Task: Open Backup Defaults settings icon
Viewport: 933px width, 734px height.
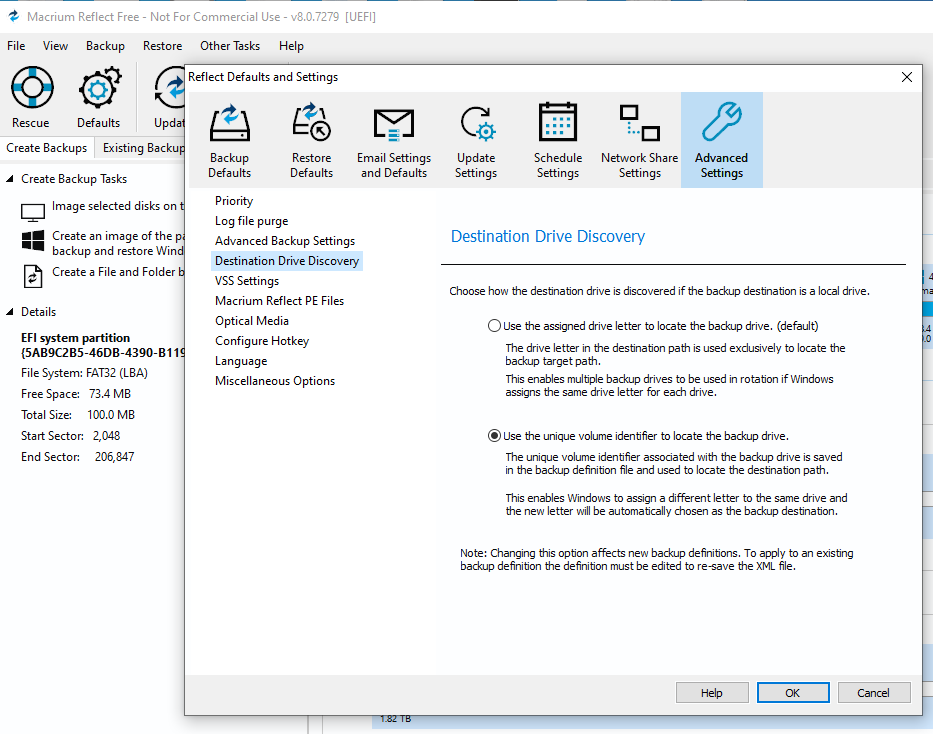Action: click(x=230, y=123)
